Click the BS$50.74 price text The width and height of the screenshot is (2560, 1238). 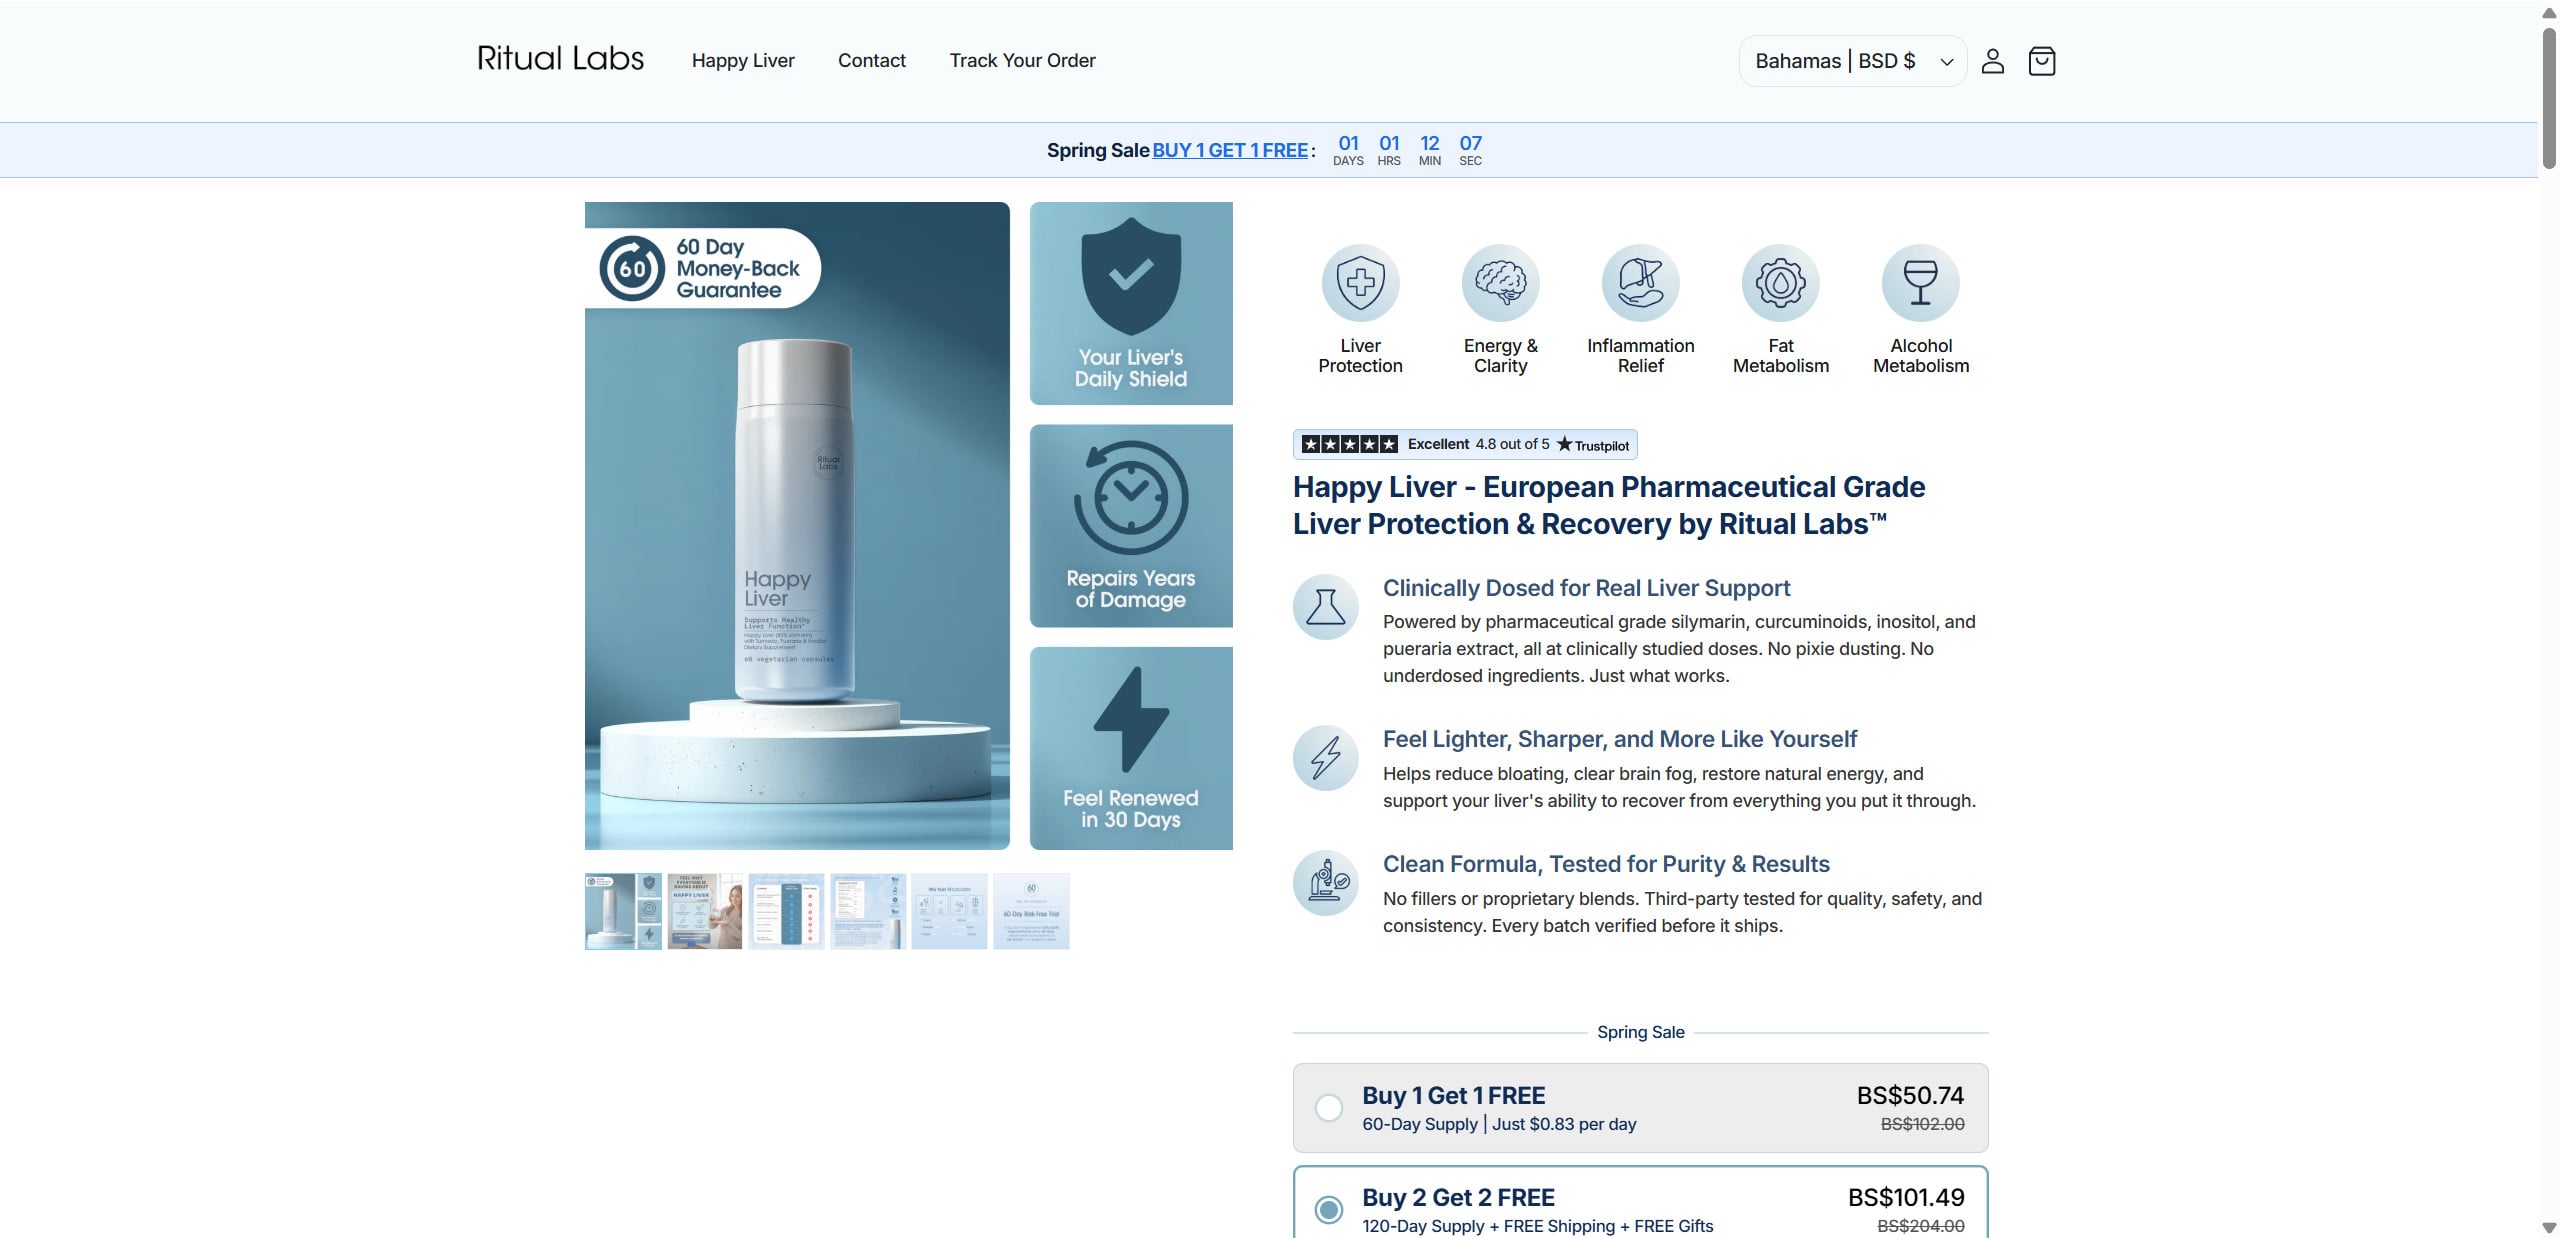pyautogui.click(x=1910, y=1095)
